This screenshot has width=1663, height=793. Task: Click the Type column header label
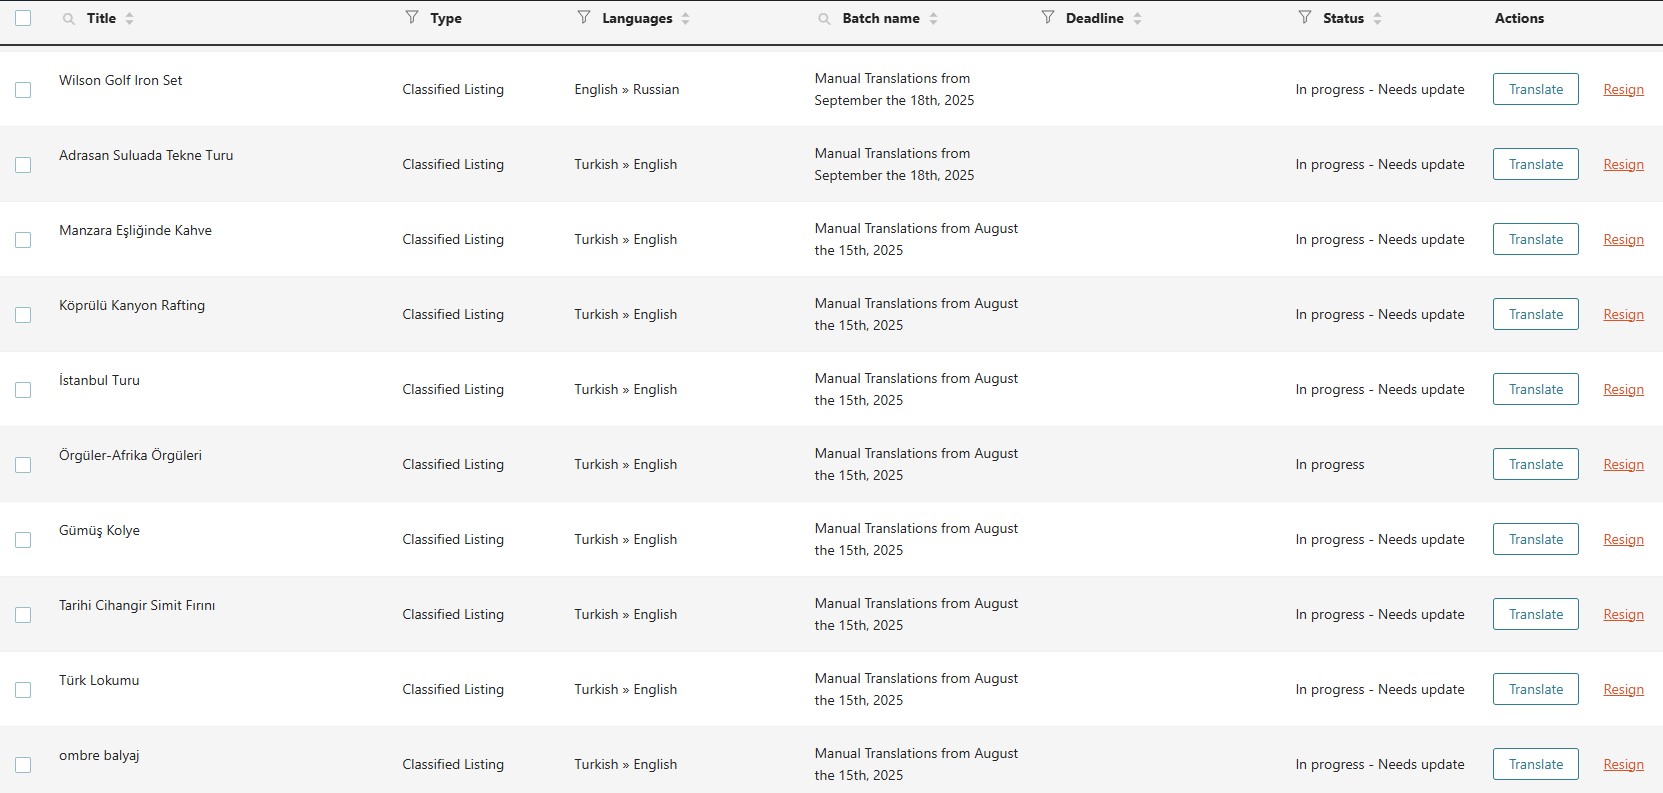446,18
